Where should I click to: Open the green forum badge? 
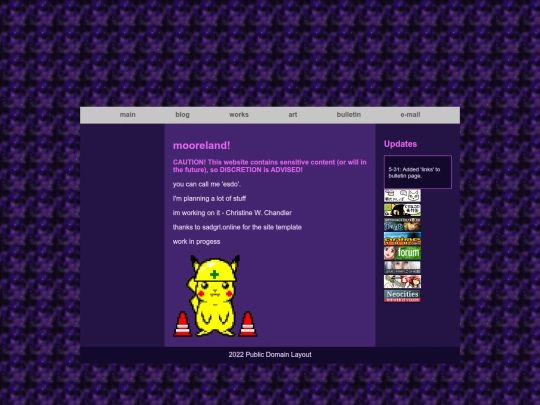pyautogui.click(x=402, y=253)
